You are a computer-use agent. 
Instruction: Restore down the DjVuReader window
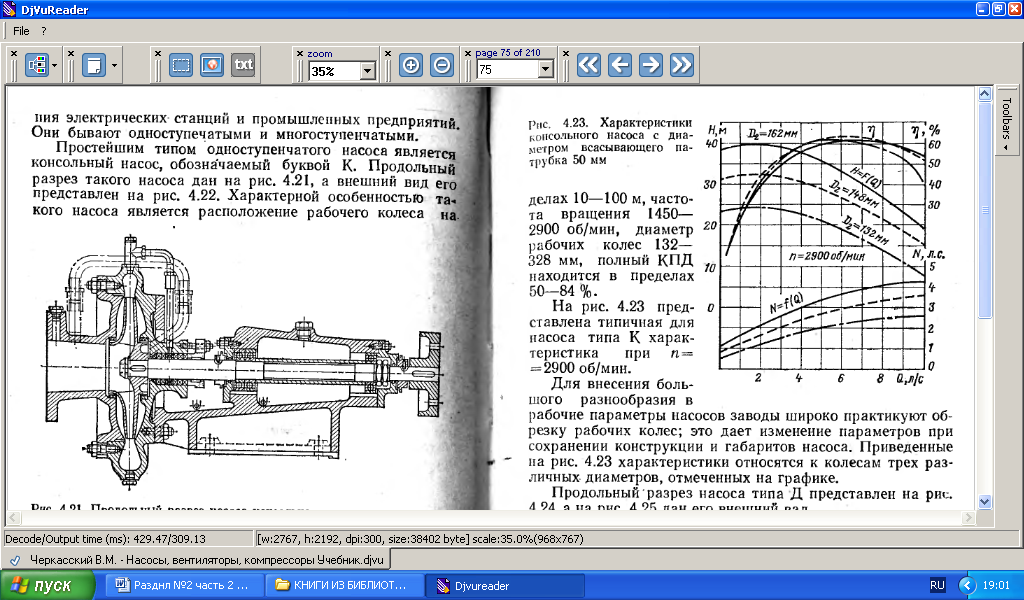pos(999,9)
